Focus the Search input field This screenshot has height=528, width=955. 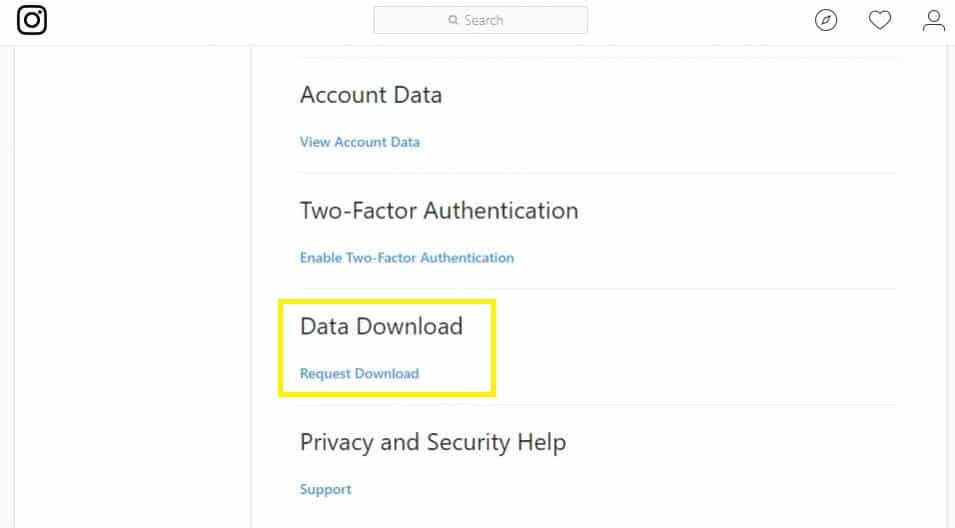481,20
